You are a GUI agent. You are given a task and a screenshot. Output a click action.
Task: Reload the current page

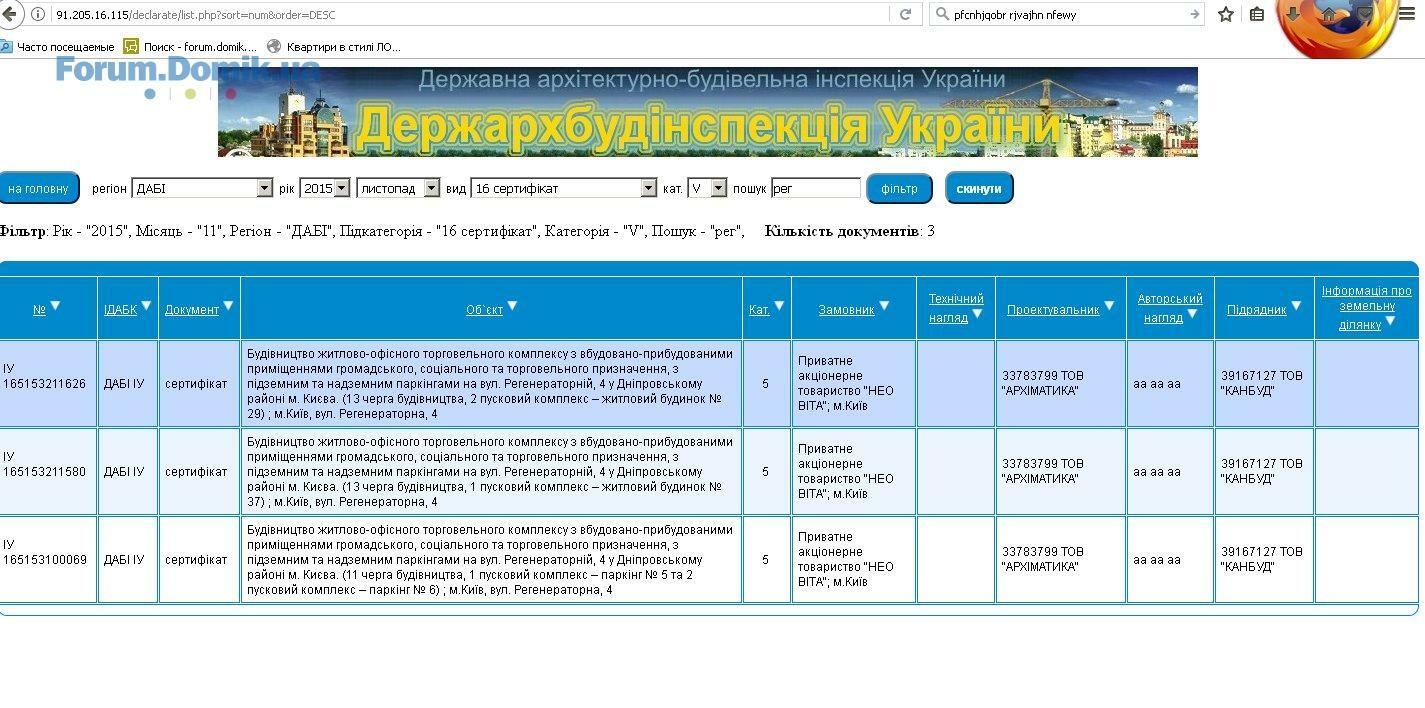pyautogui.click(x=906, y=14)
